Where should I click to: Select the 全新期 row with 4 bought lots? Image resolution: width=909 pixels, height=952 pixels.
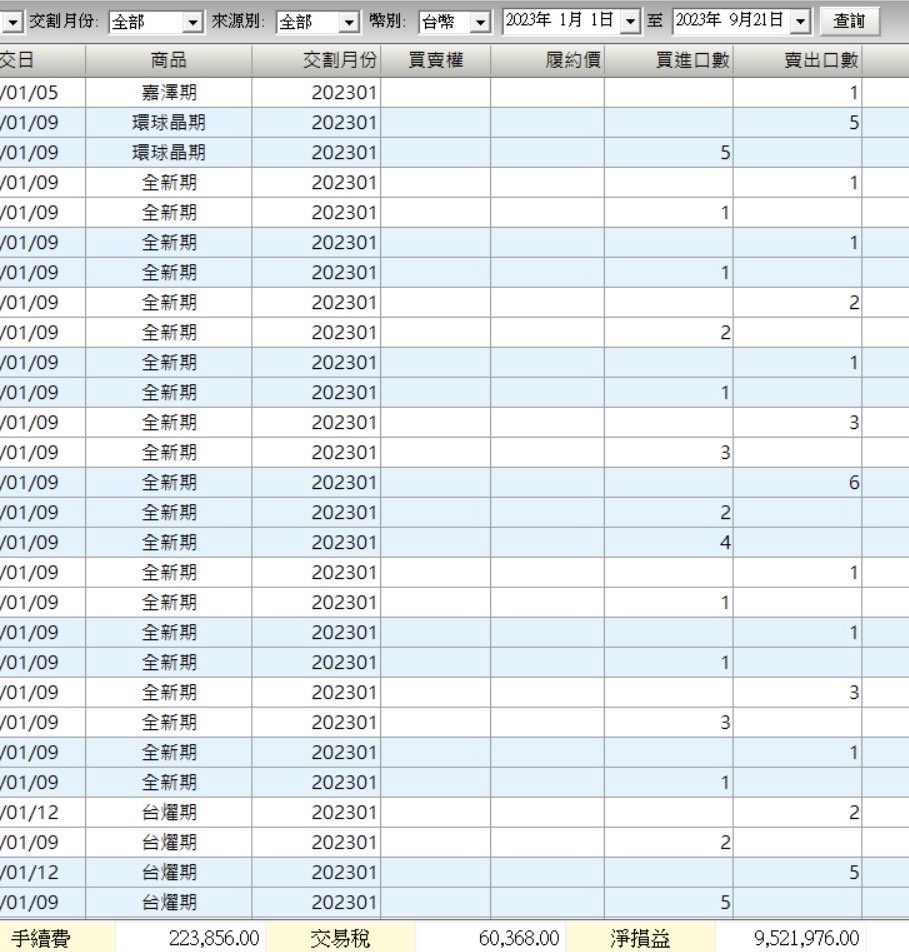coord(168,543)
